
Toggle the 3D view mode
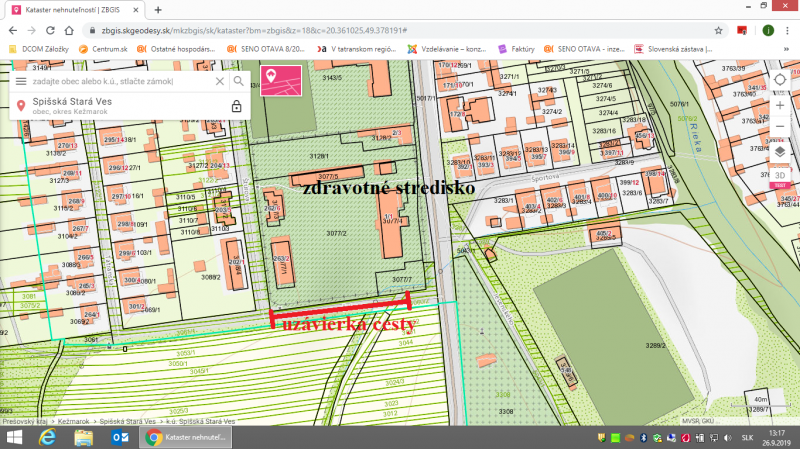pos(780,175)
